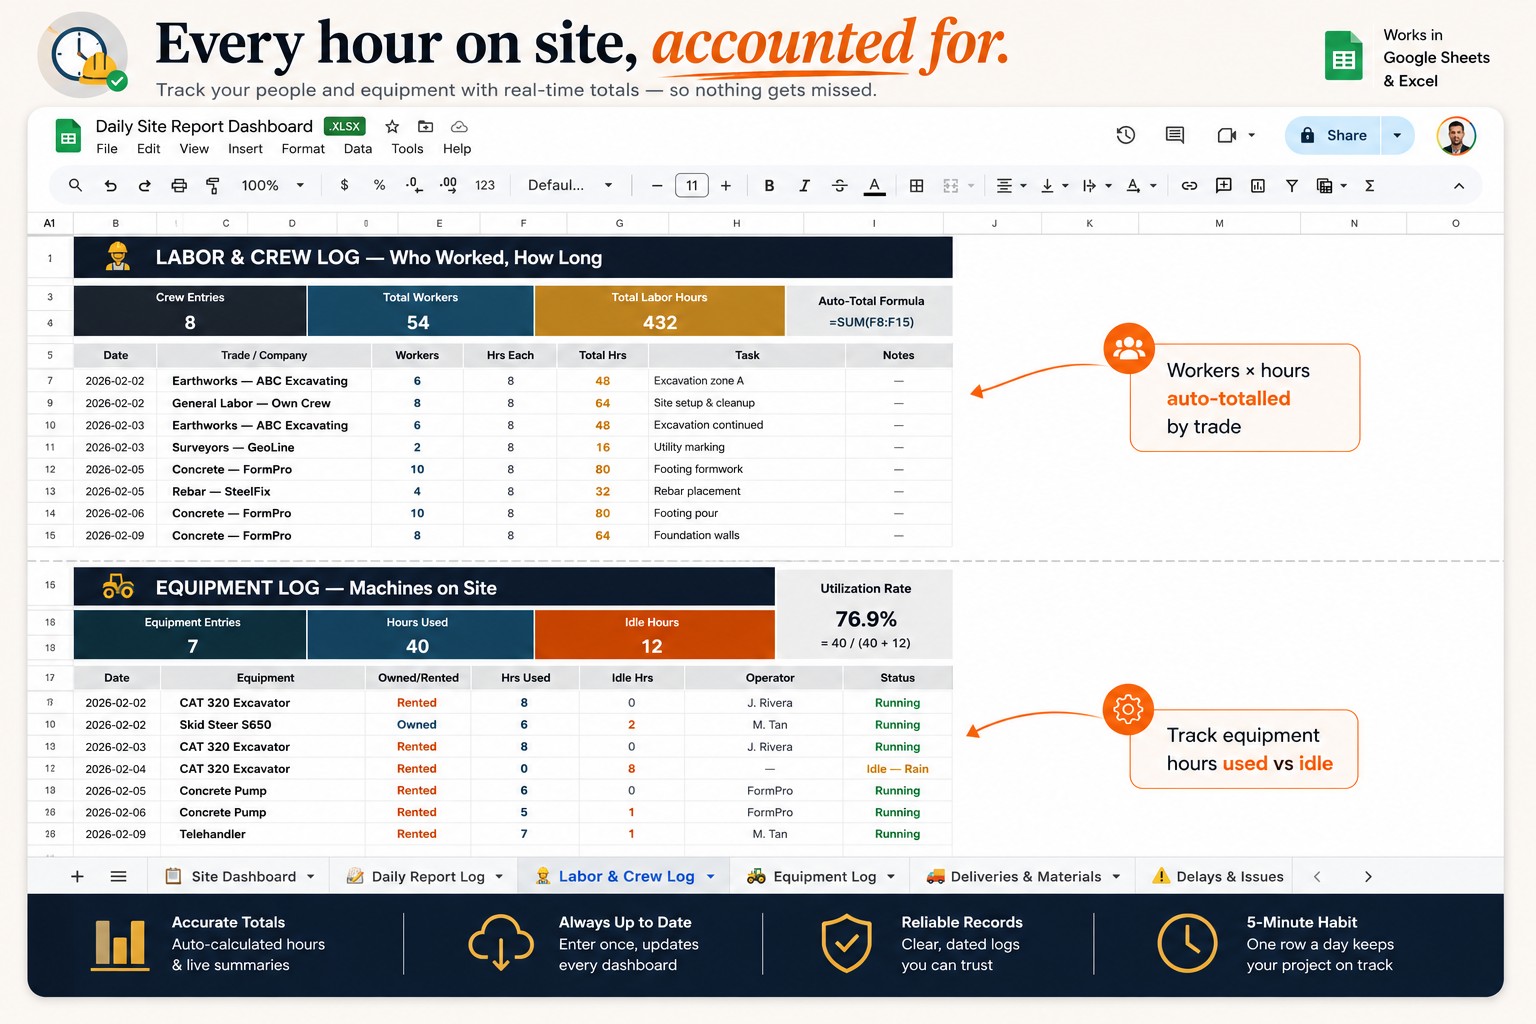Screen dimensions: 1536x1024
Task: Click the Share button
Action: coord(1333,135)
